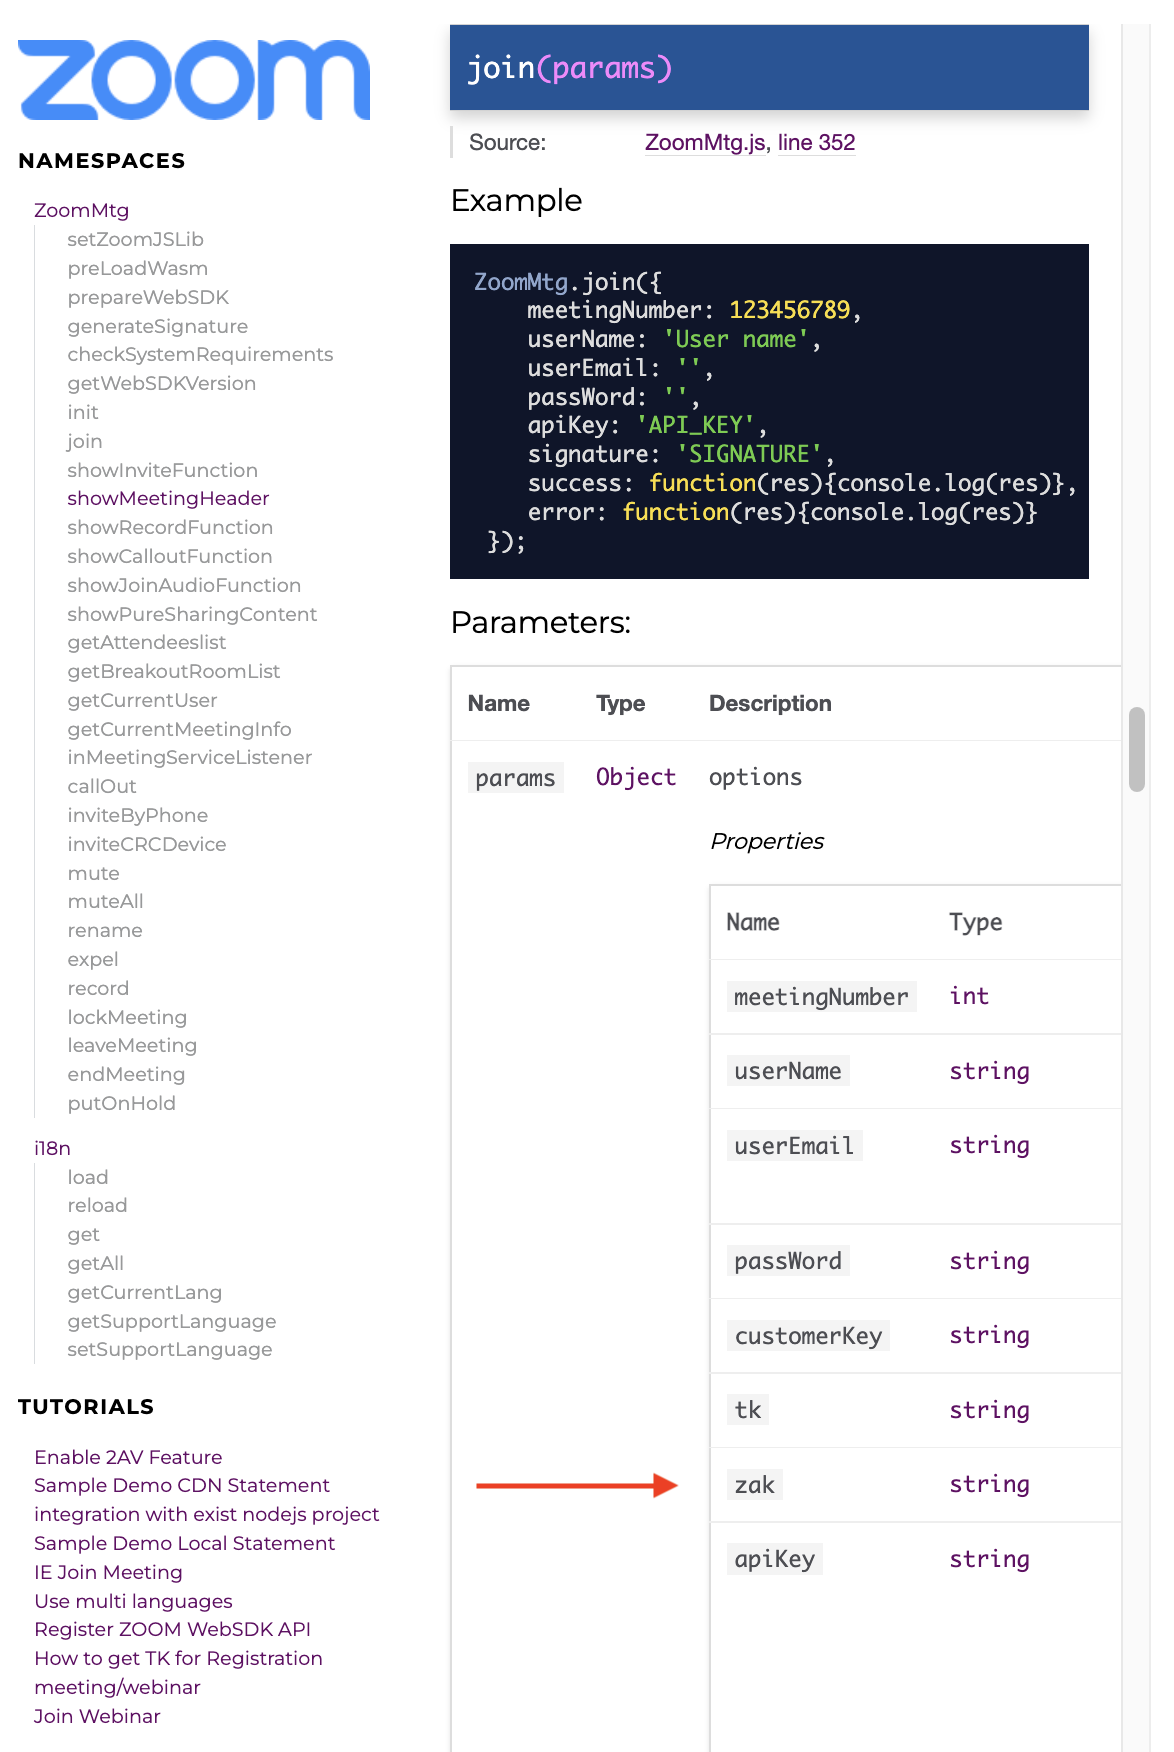1174x1752 pixels.
Task: Select getCurrentLang entry
Action: click(144, 1292)
